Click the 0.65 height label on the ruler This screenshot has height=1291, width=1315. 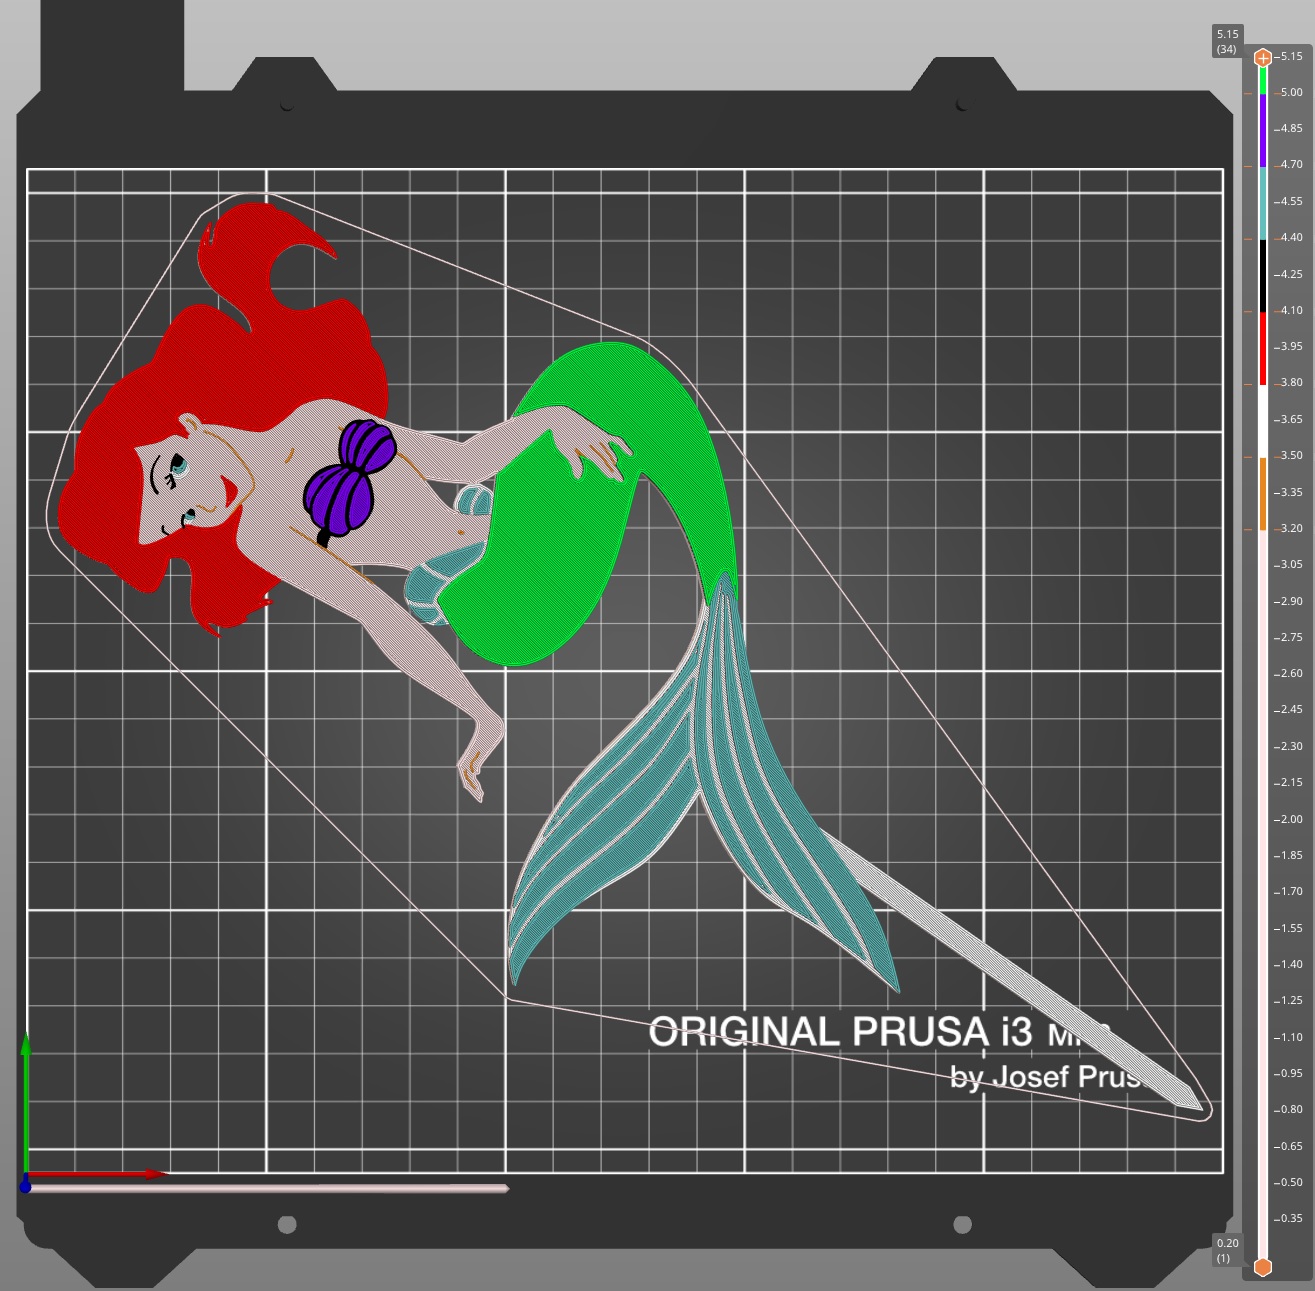pyautogui.click(x=1291, y=1146)
